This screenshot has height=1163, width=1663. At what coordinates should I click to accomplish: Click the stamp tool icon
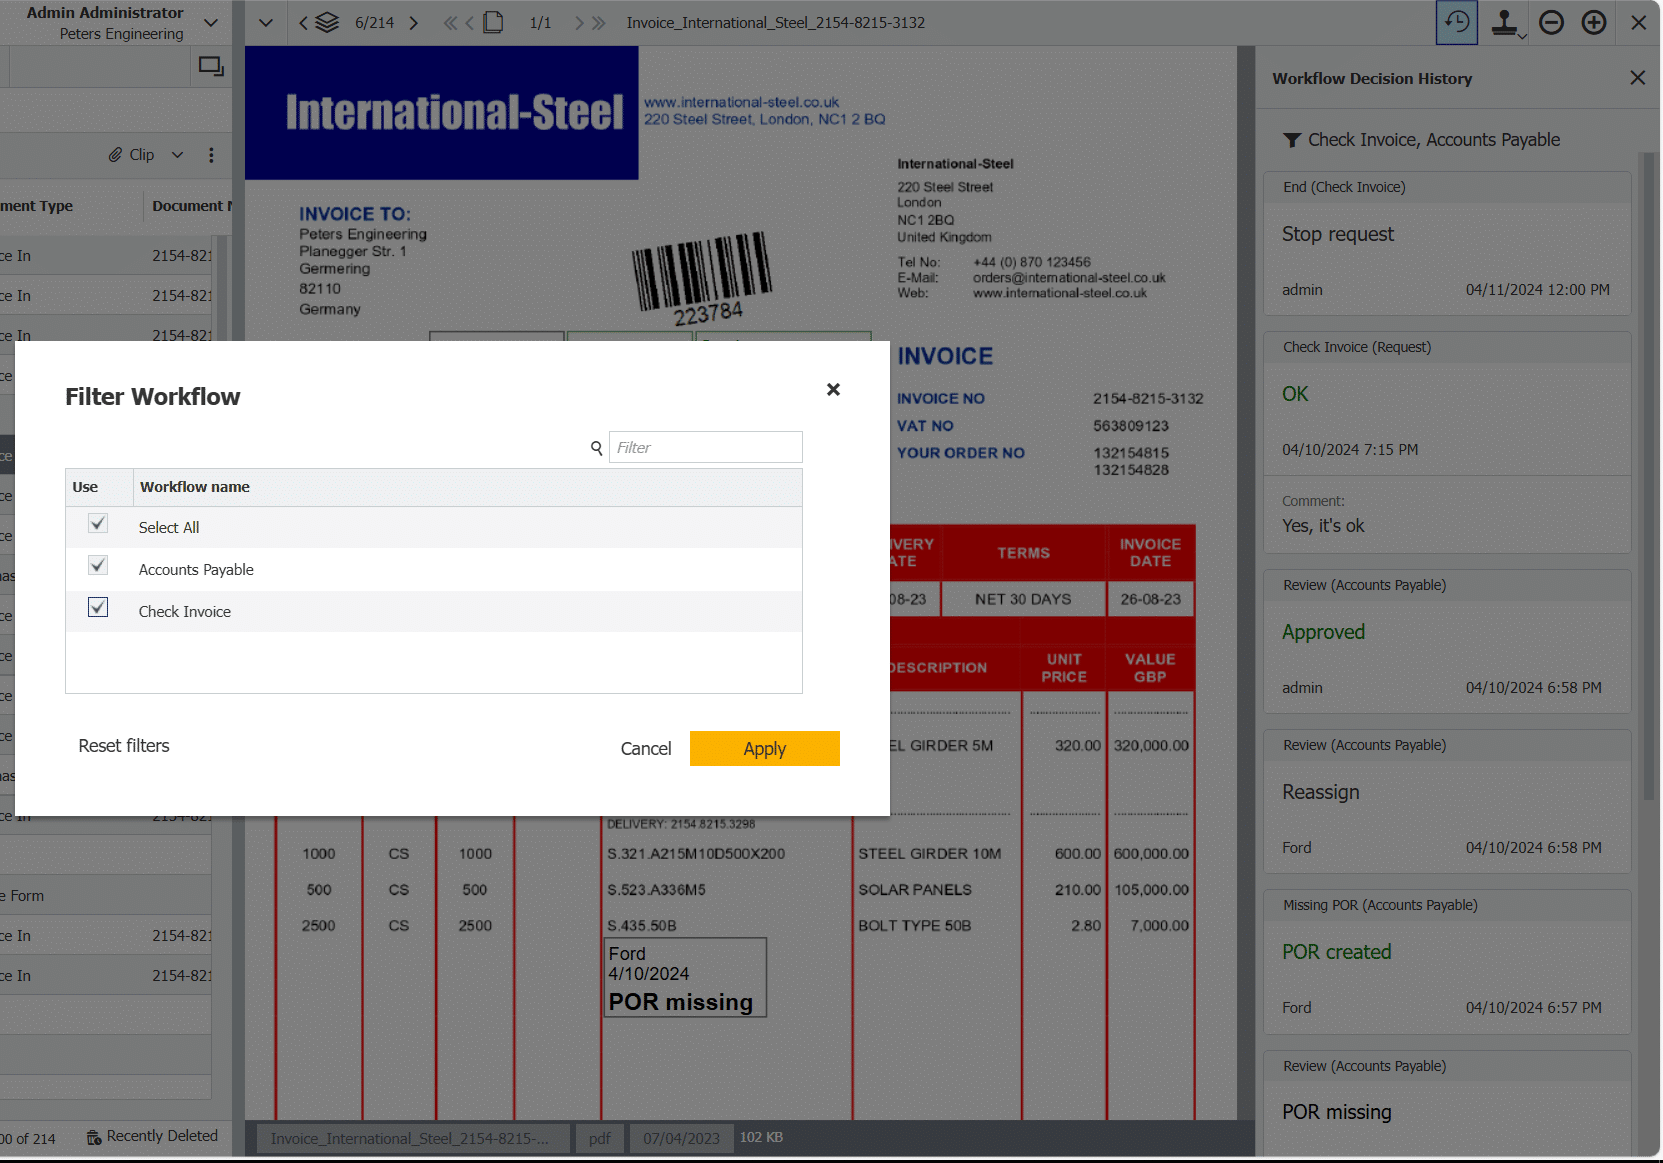[1504, 22]
